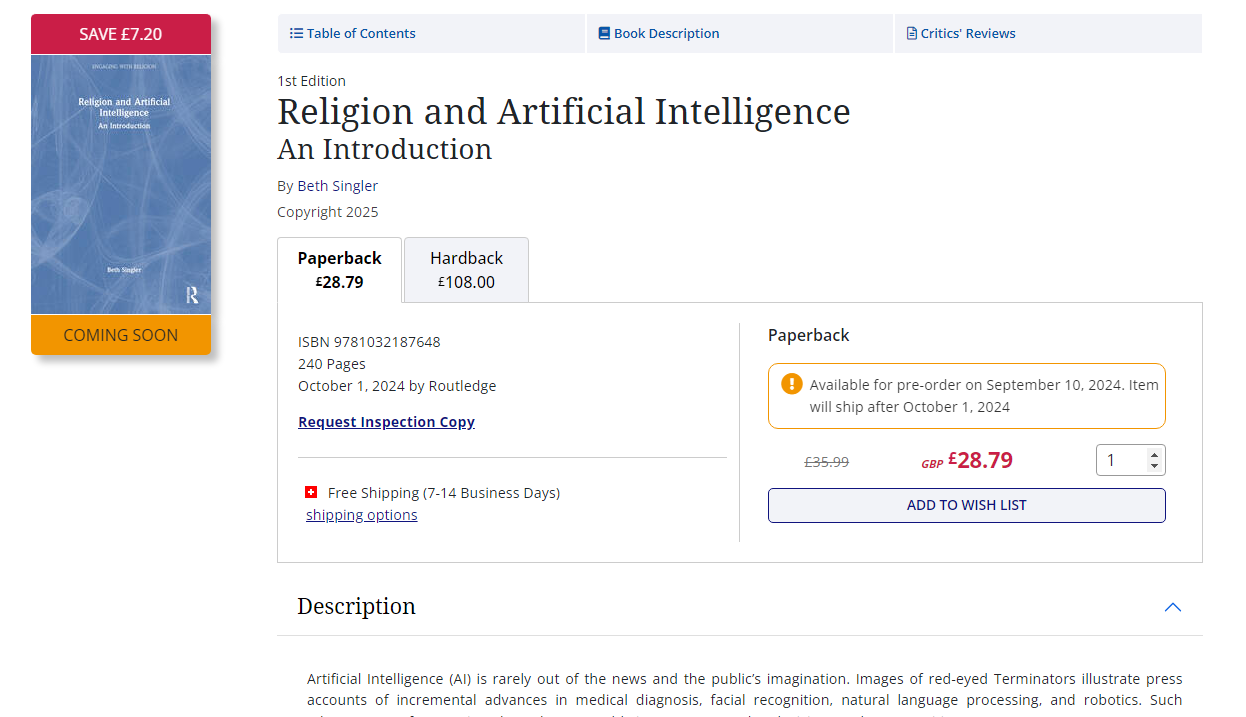Click the Routledge logo on book cover
The image size is (1246, 717).
tap(192, 294)
